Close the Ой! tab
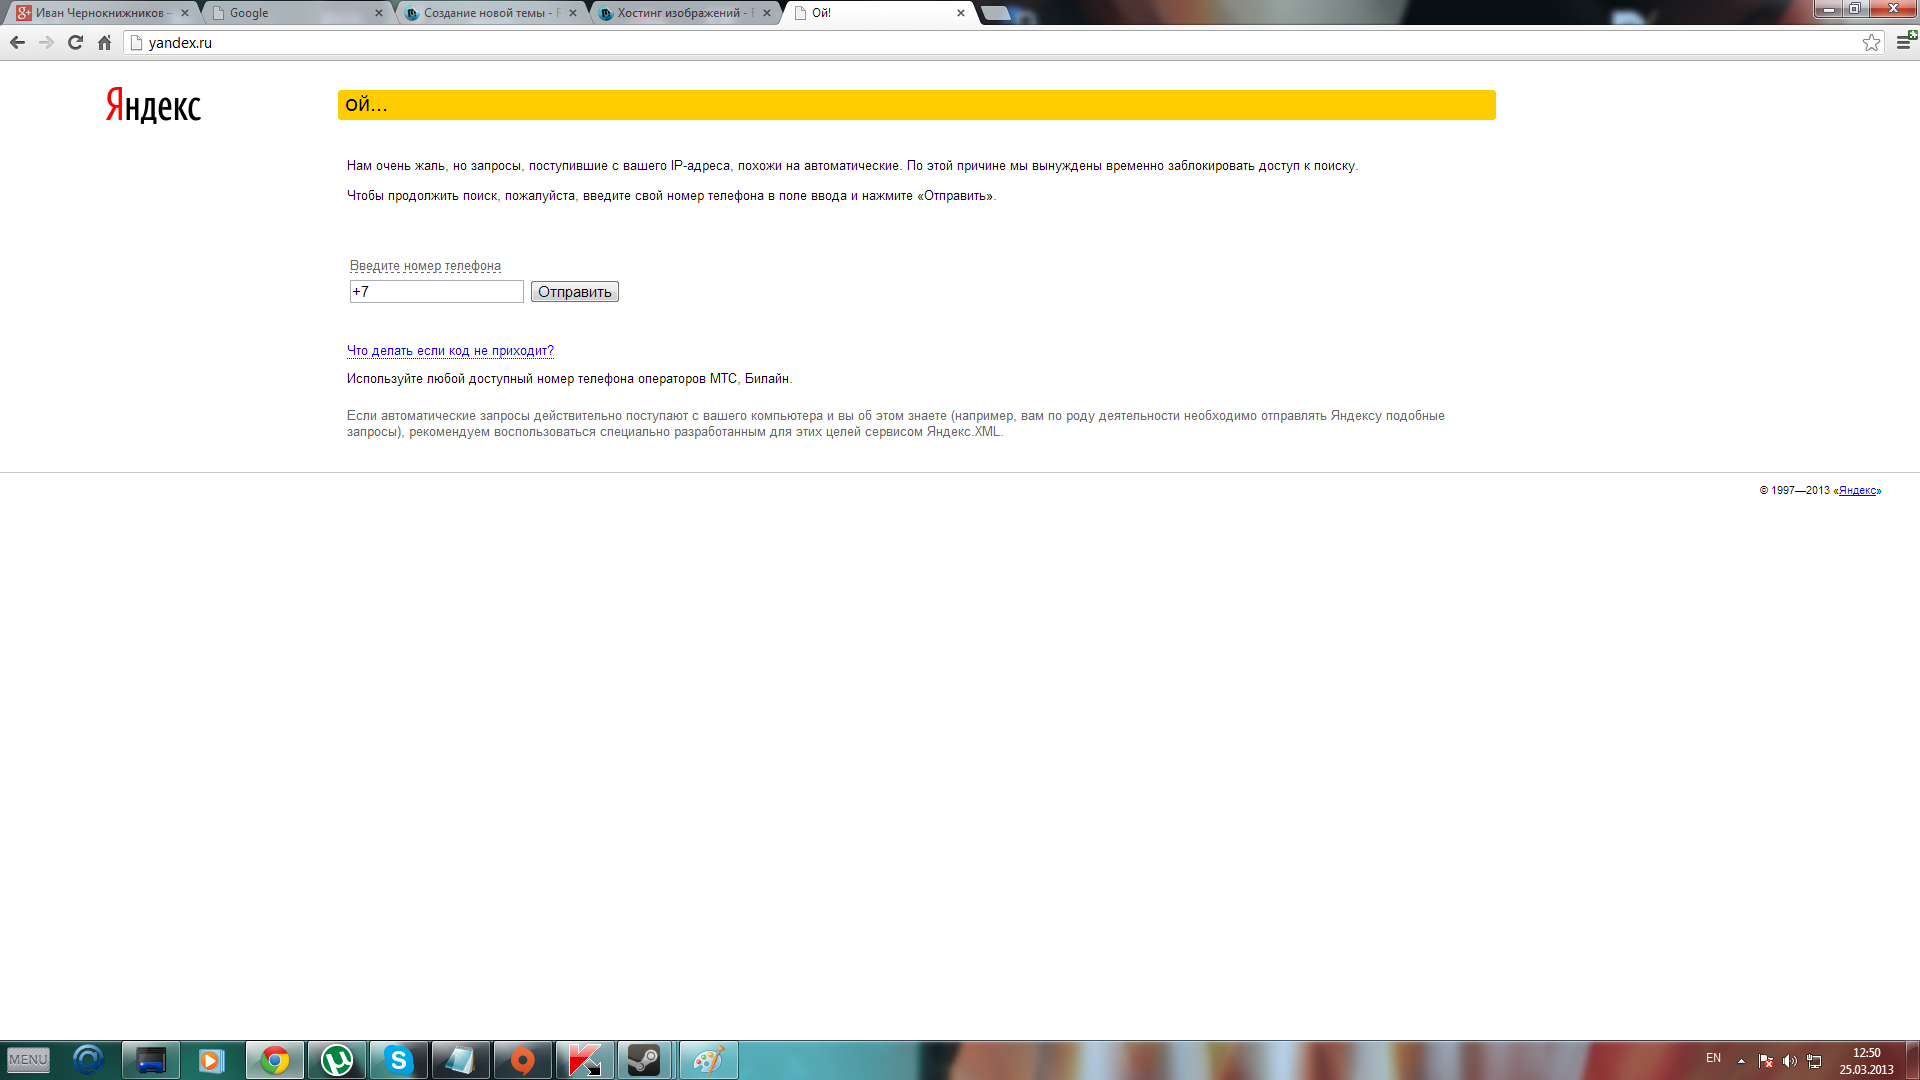Viewport: 1920px width, 1080px height. click(961, 13)
